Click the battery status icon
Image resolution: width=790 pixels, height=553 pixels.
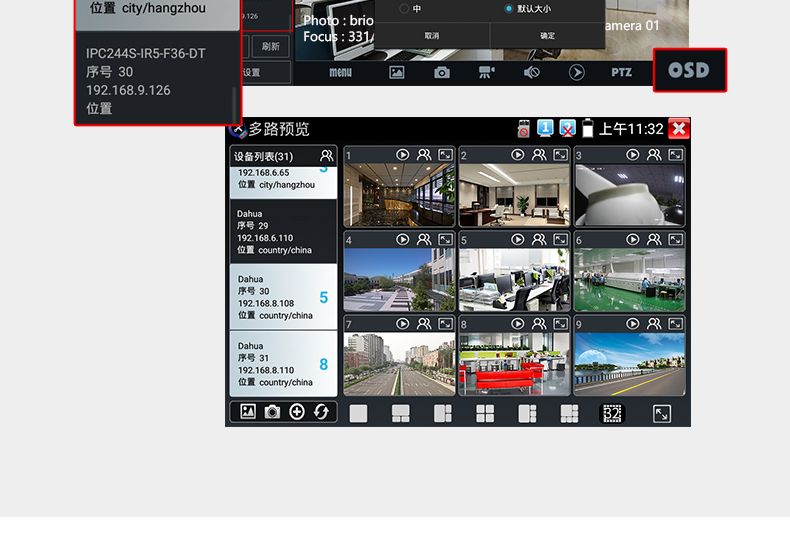[x=587, y=128]
